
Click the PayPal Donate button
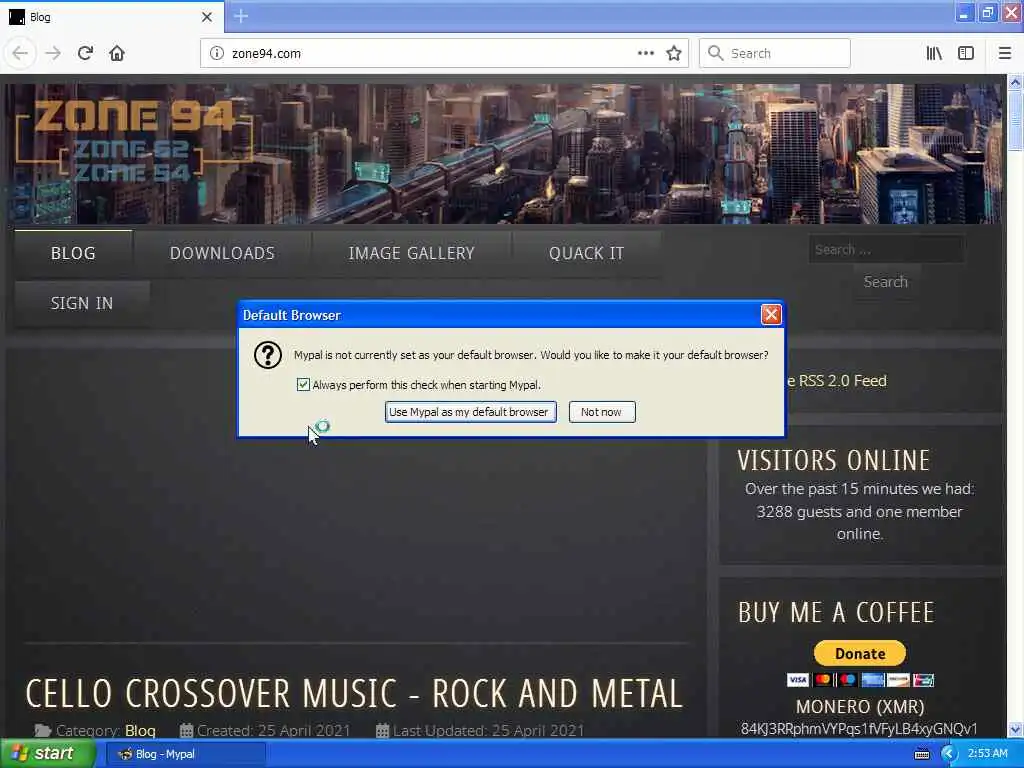click(x=859, y=653)
